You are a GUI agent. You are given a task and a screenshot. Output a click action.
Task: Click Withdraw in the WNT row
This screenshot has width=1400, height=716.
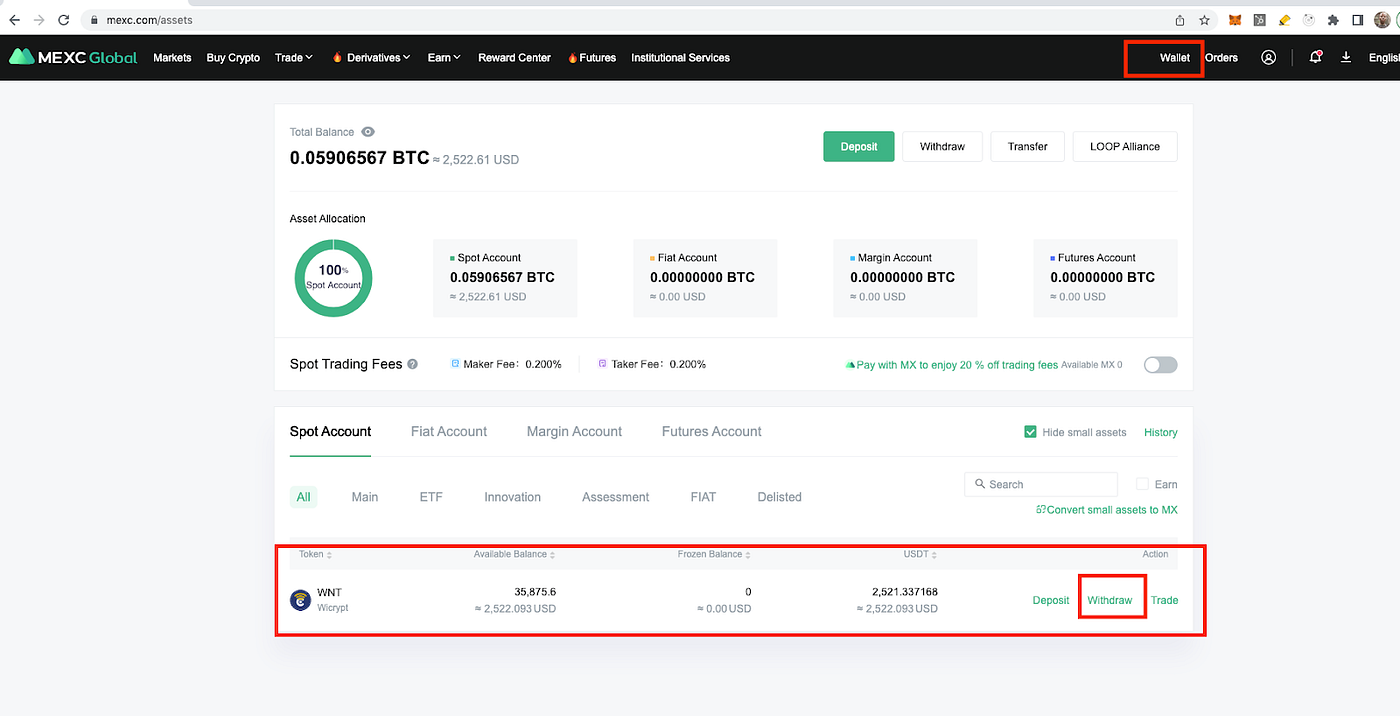tap(1110, 600)
